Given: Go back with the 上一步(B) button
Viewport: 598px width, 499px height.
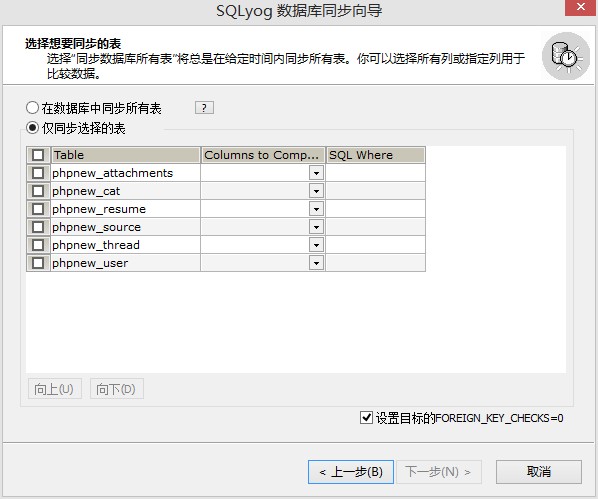Looking at the screenshot, I should click(351, 472).
